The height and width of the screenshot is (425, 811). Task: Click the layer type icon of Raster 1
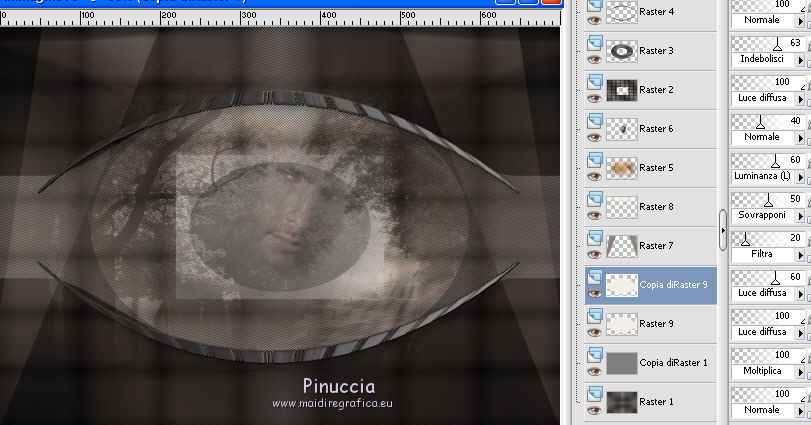595,393
